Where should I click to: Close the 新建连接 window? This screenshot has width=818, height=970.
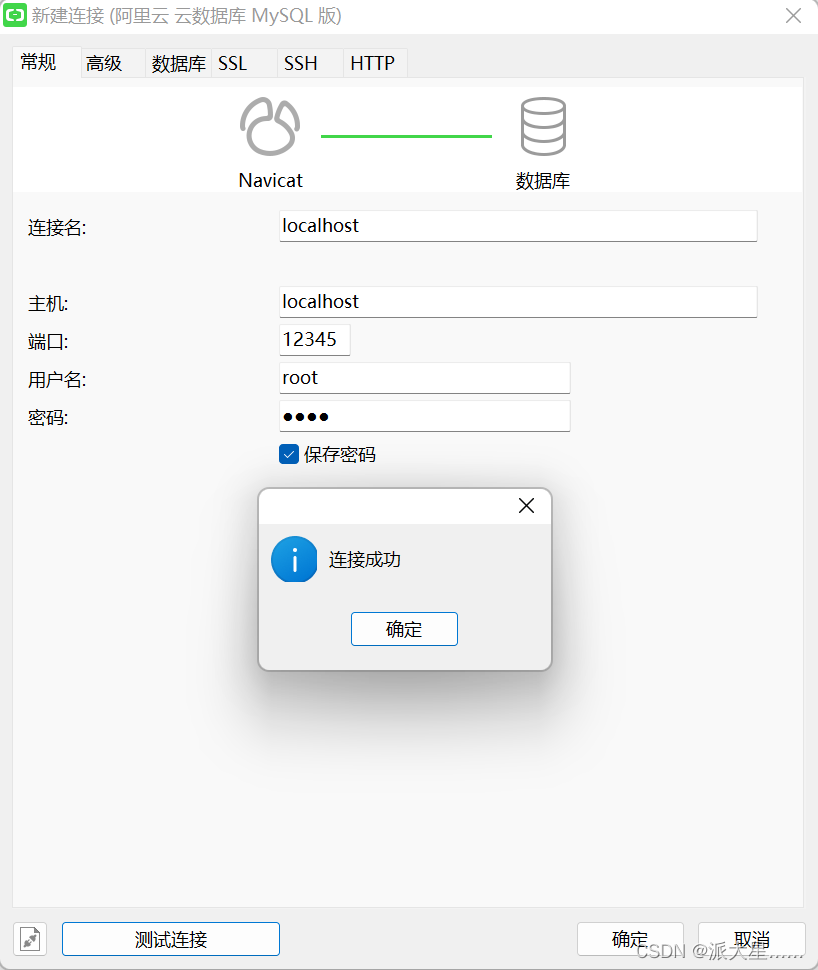click(793, 15)
